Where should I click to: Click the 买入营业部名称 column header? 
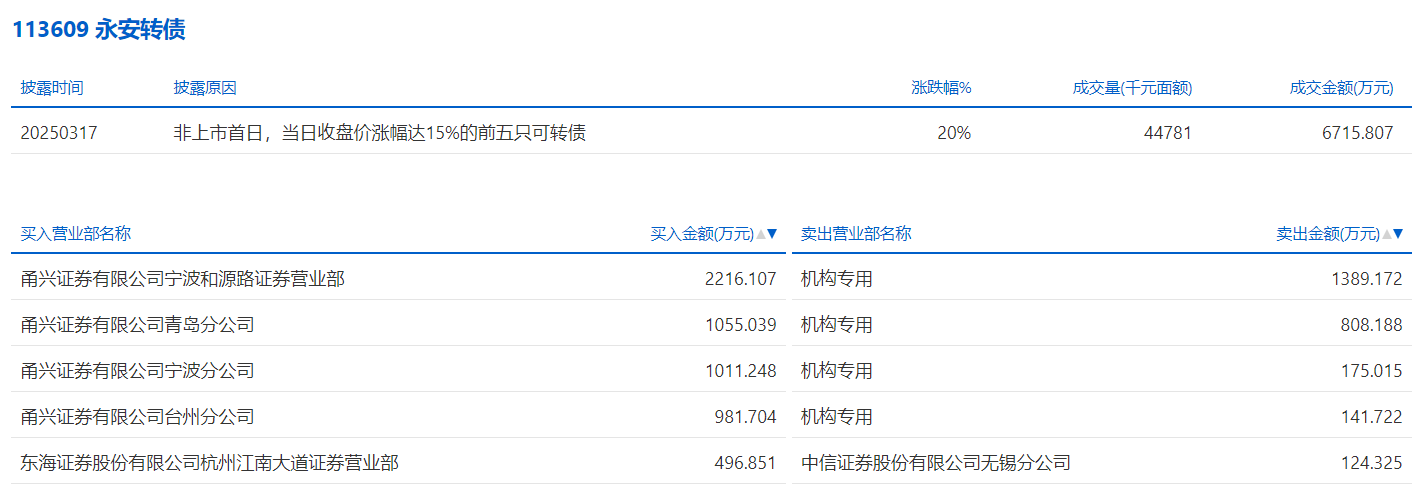coord(76,234)
